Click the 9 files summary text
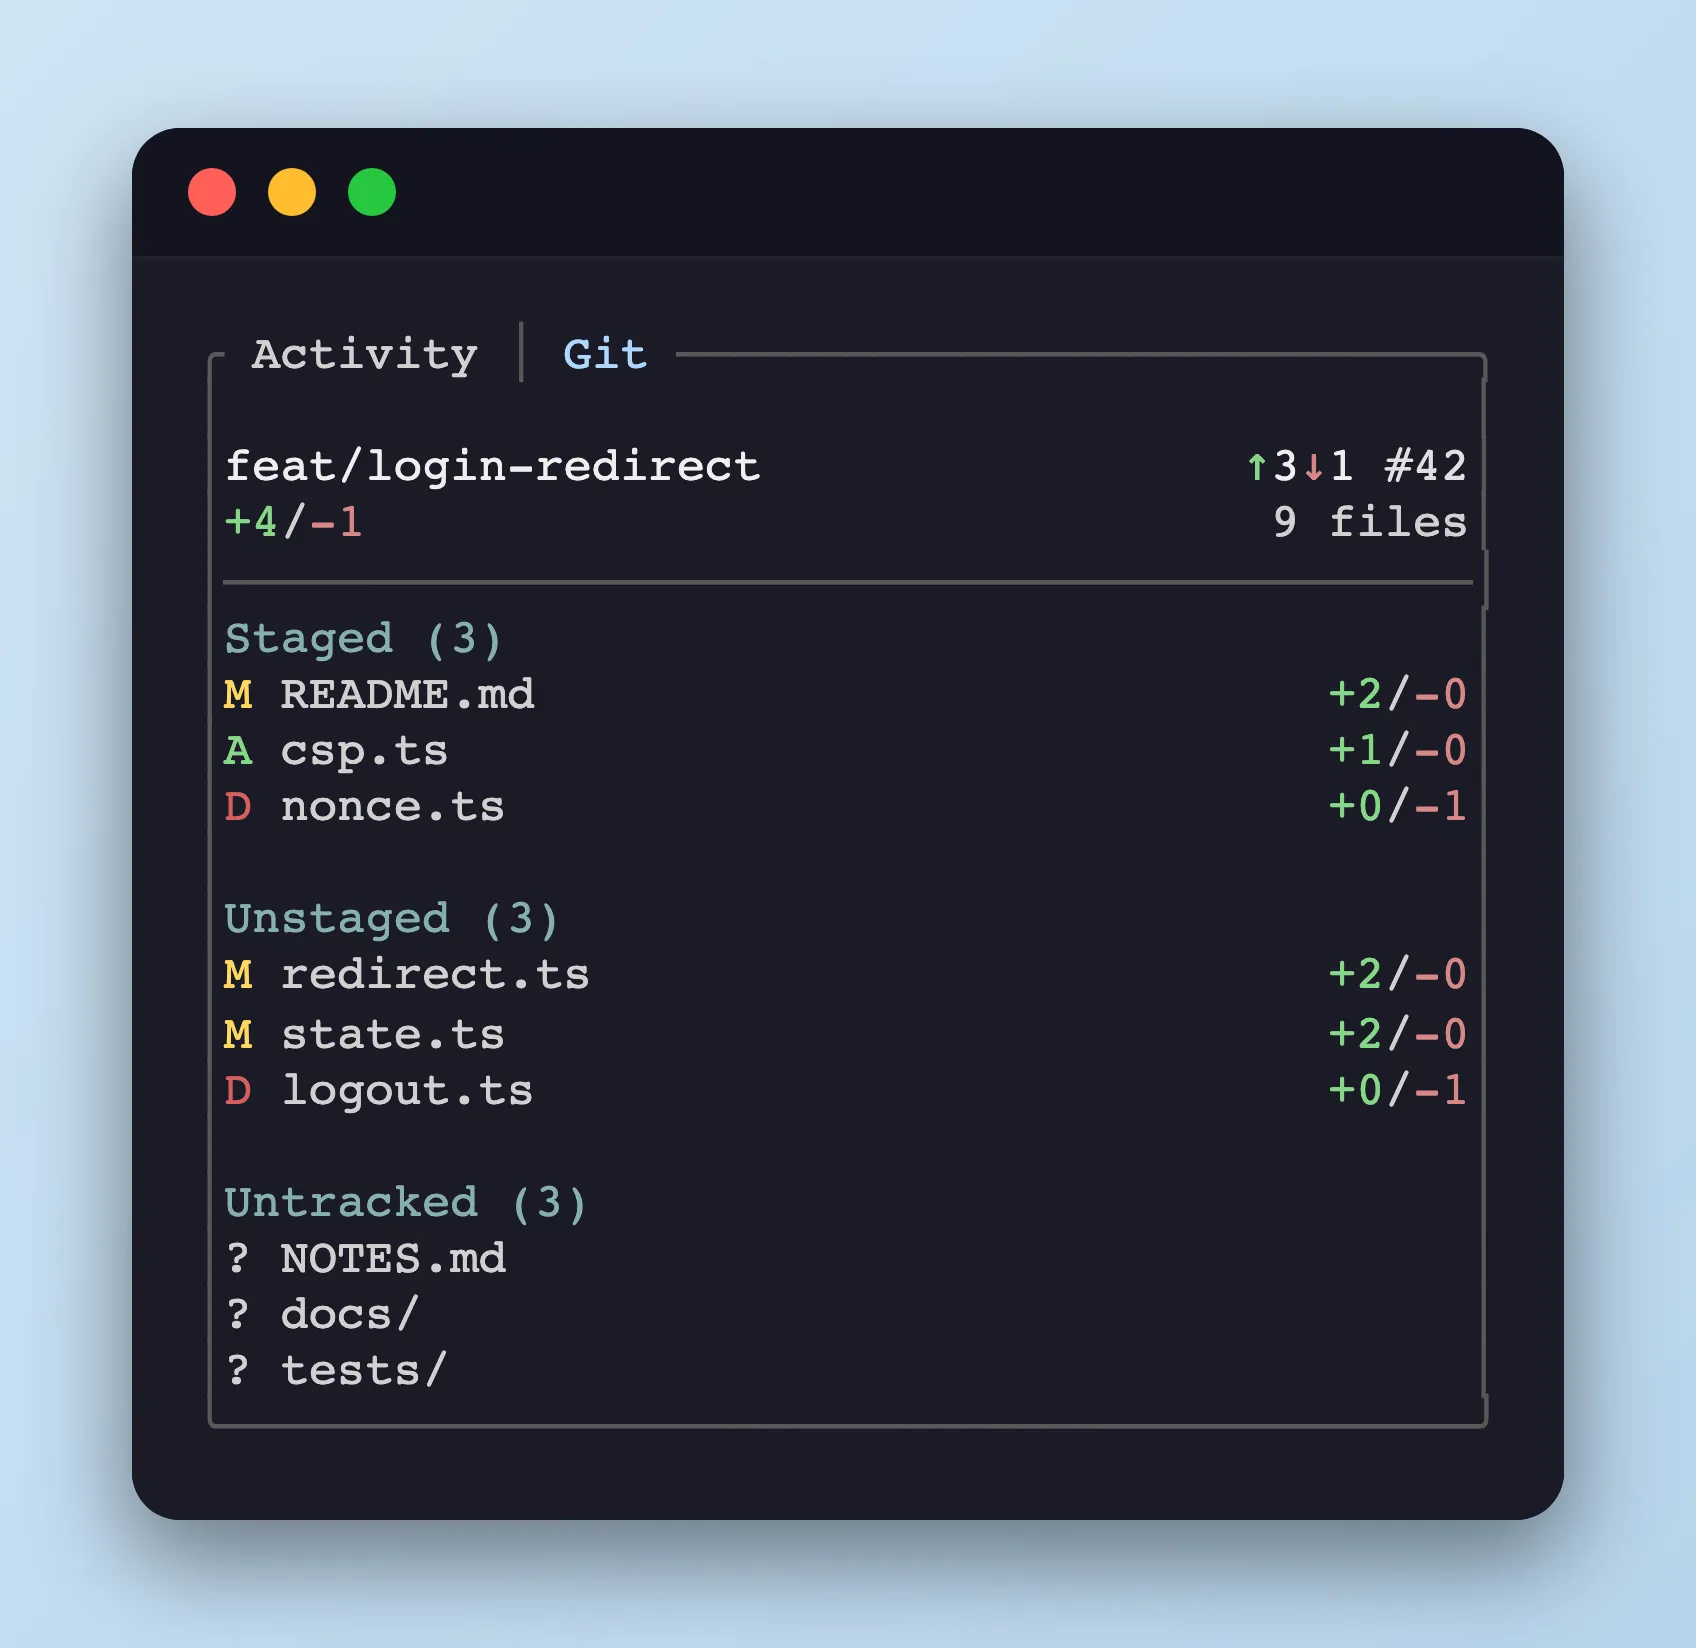 pos(1368,520)
